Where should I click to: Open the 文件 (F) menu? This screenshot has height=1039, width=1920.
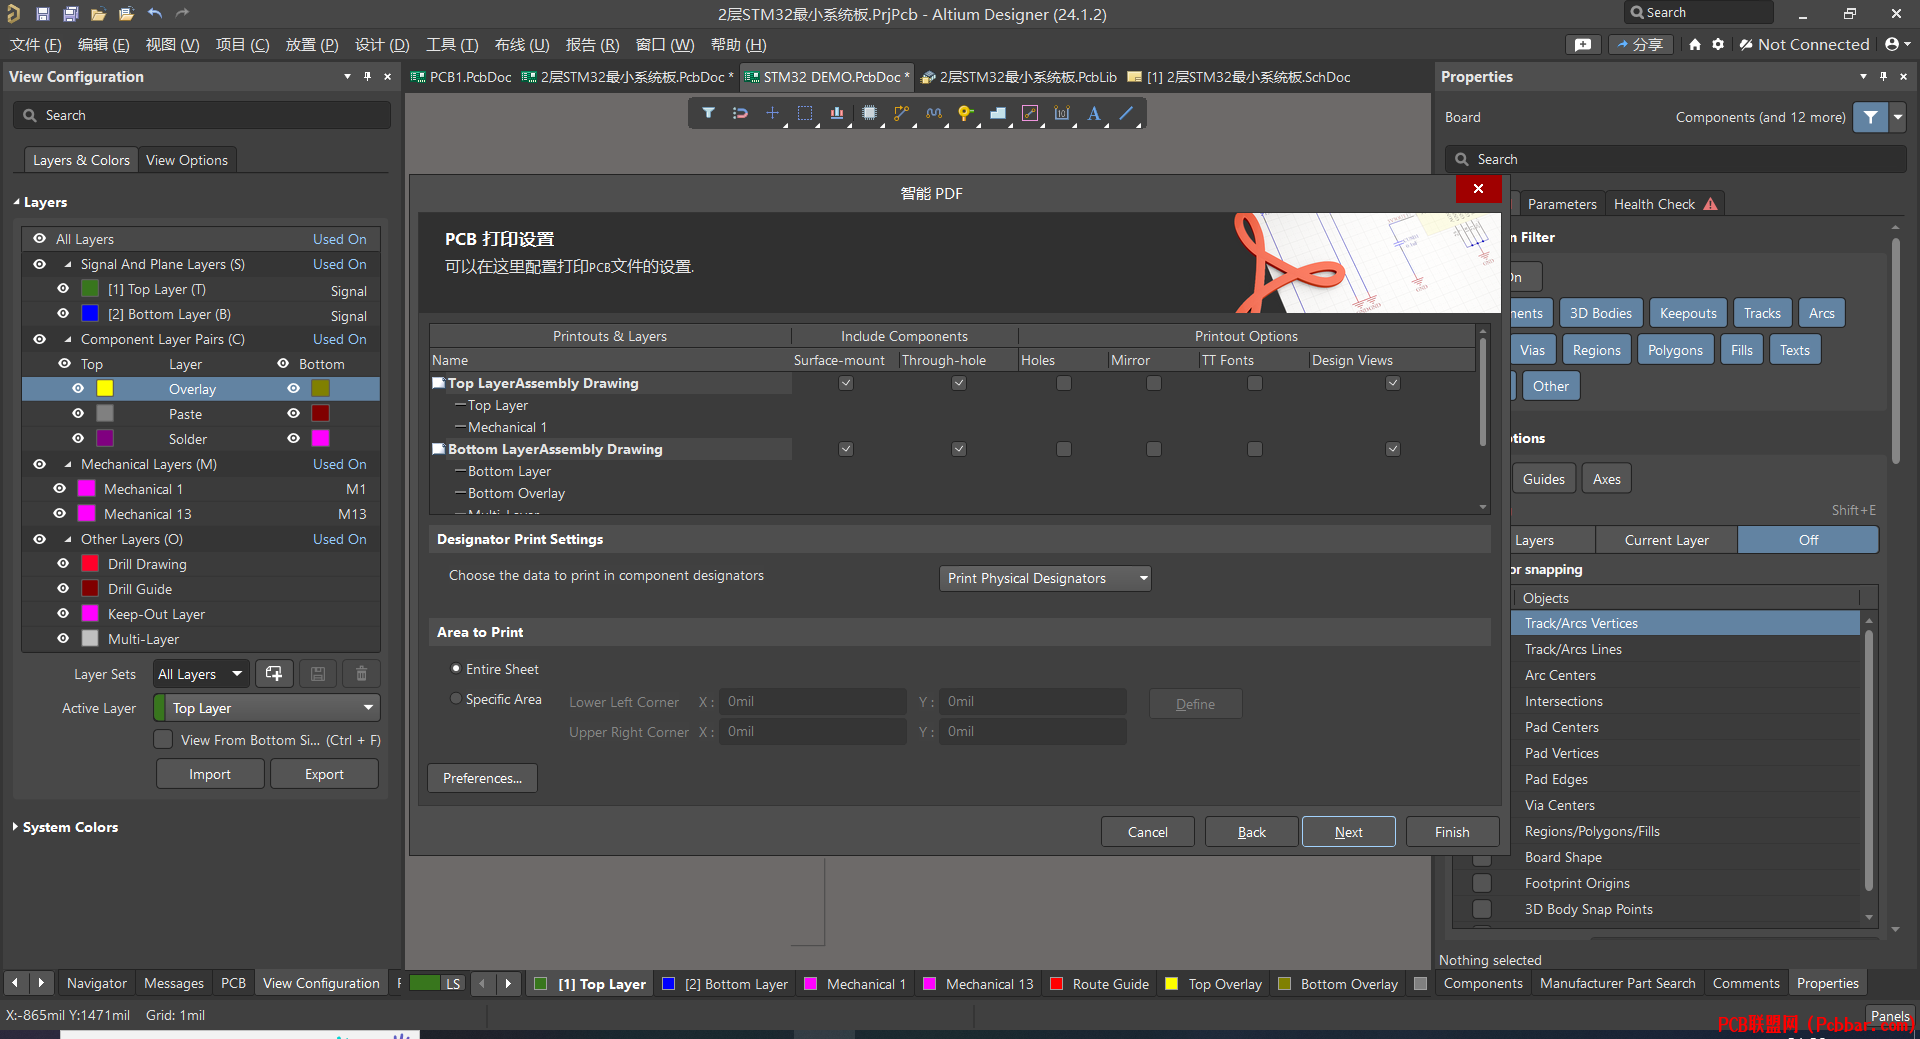(x=35, y=45)
